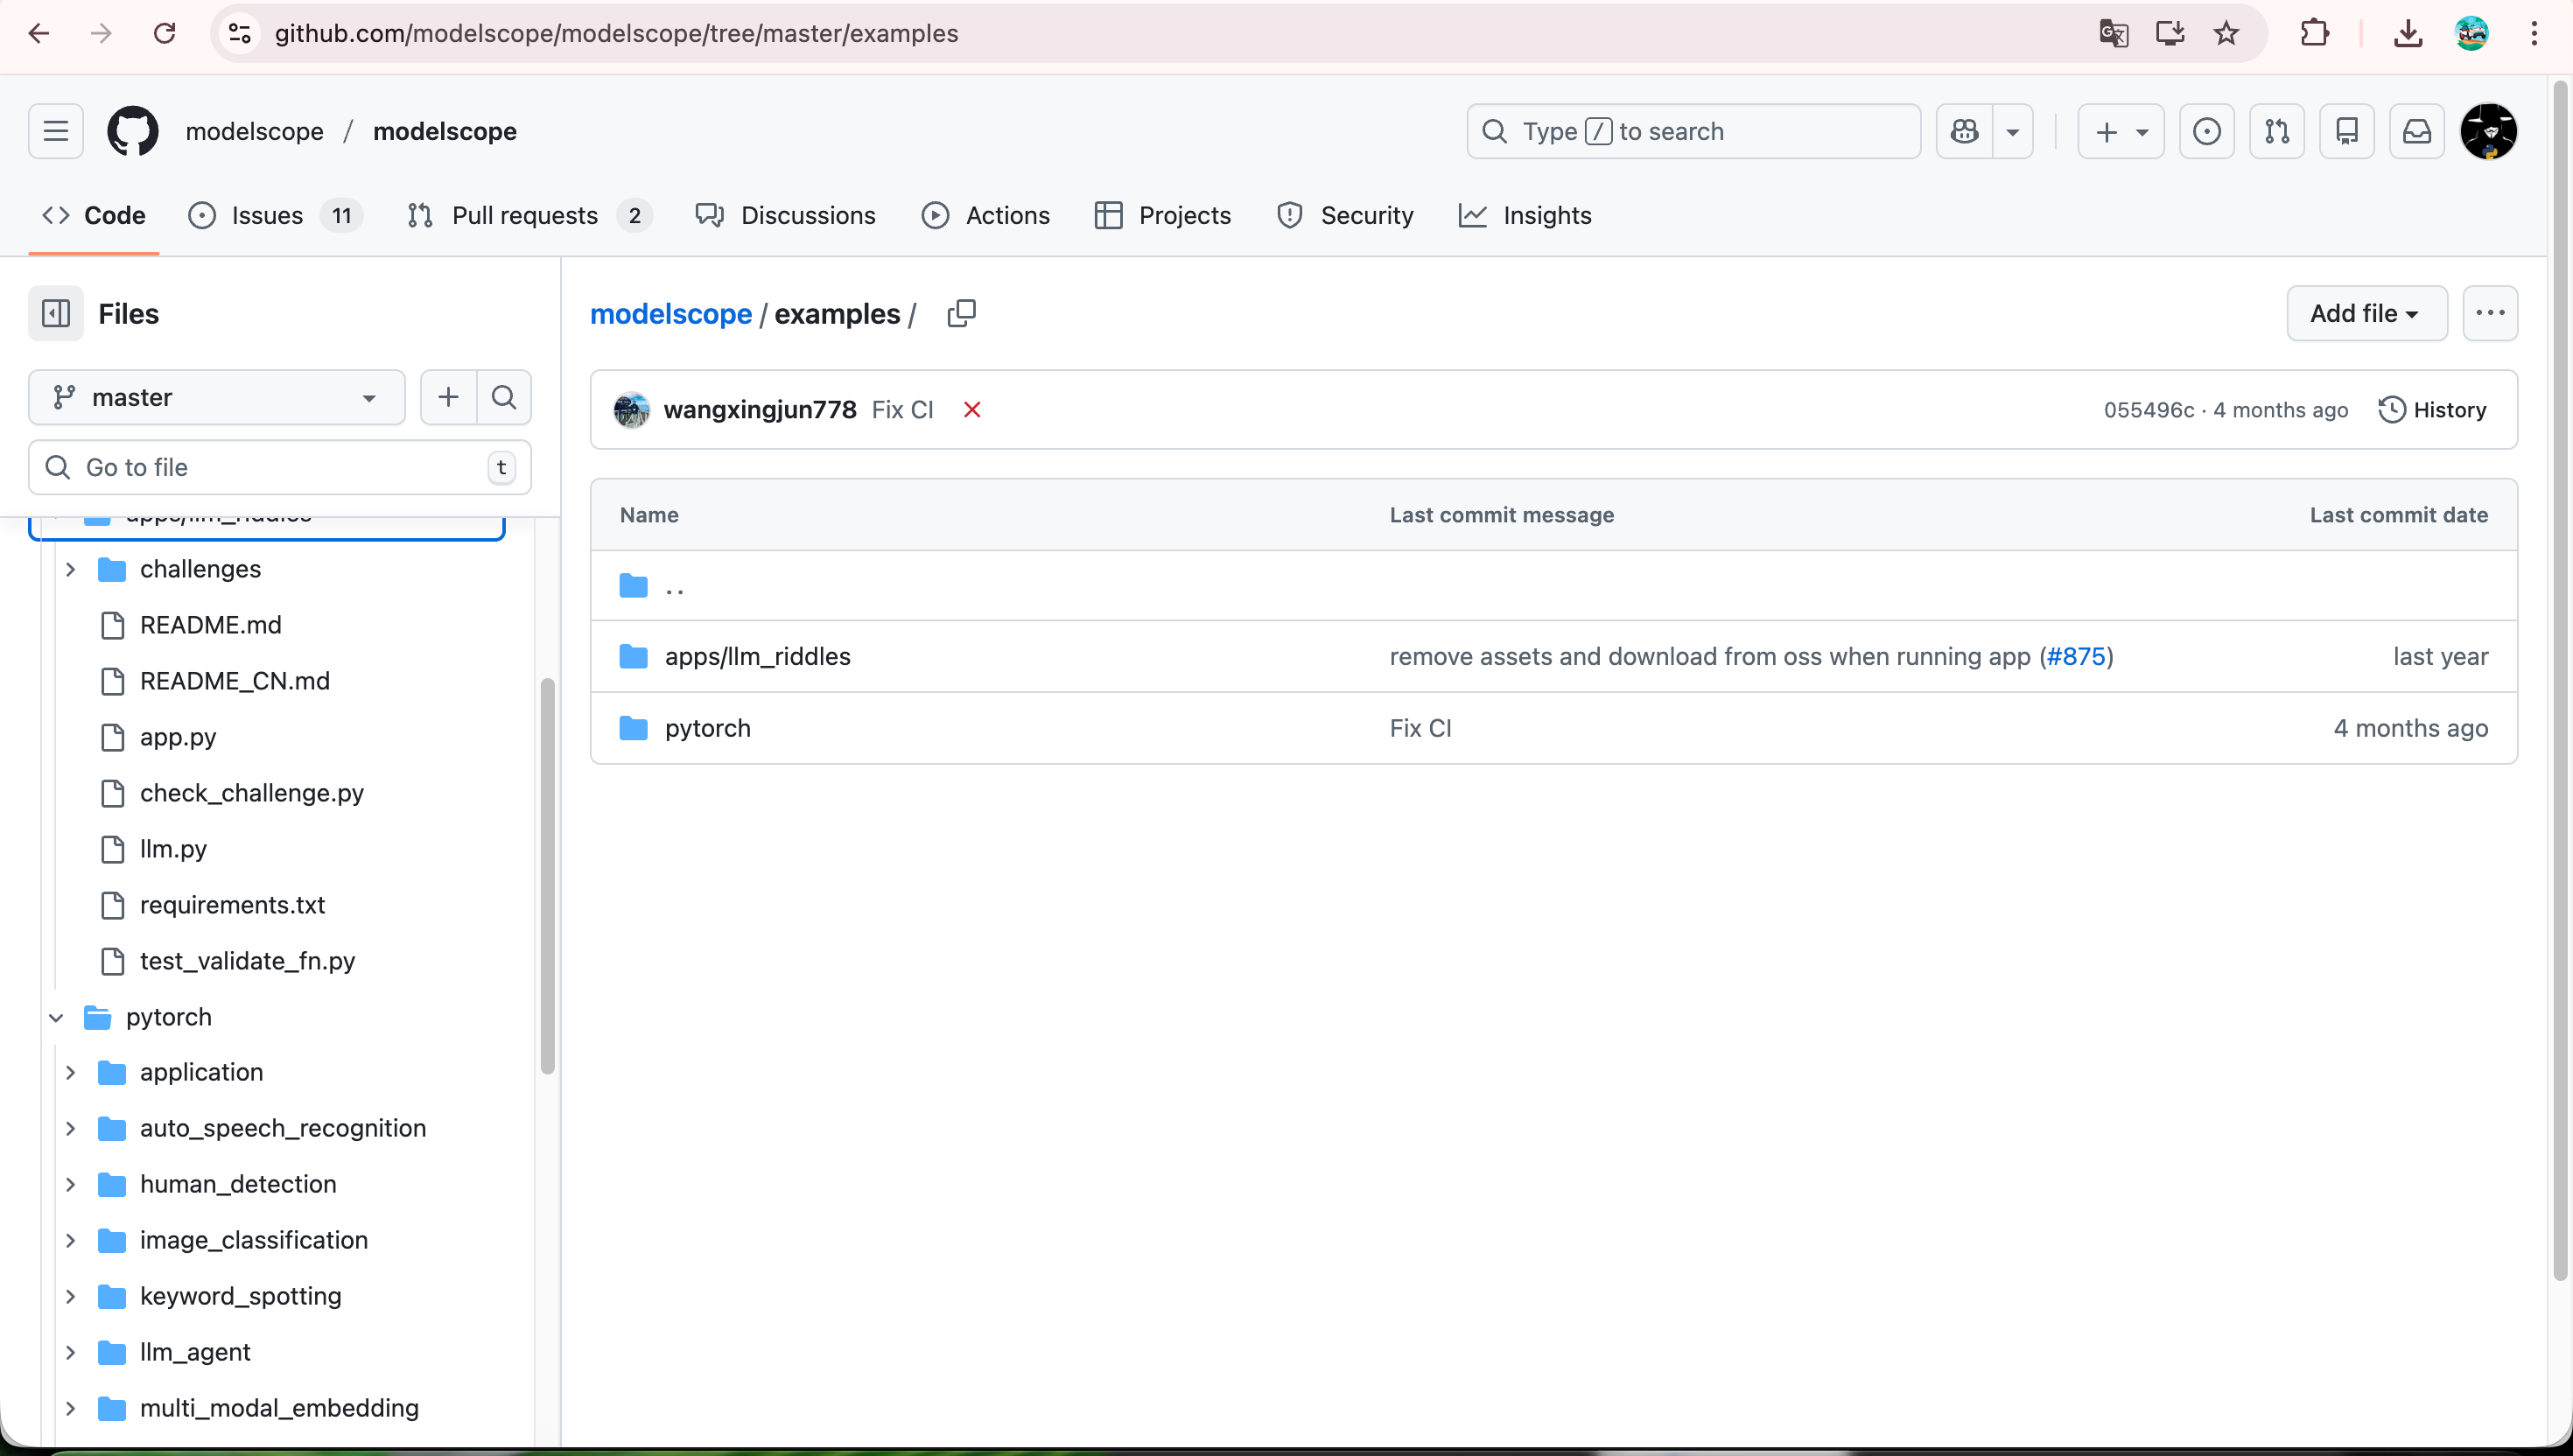The image size is (2573, 1456).
Task: Bookmark this page with the star icon
Action: [x=2226, y=33]
